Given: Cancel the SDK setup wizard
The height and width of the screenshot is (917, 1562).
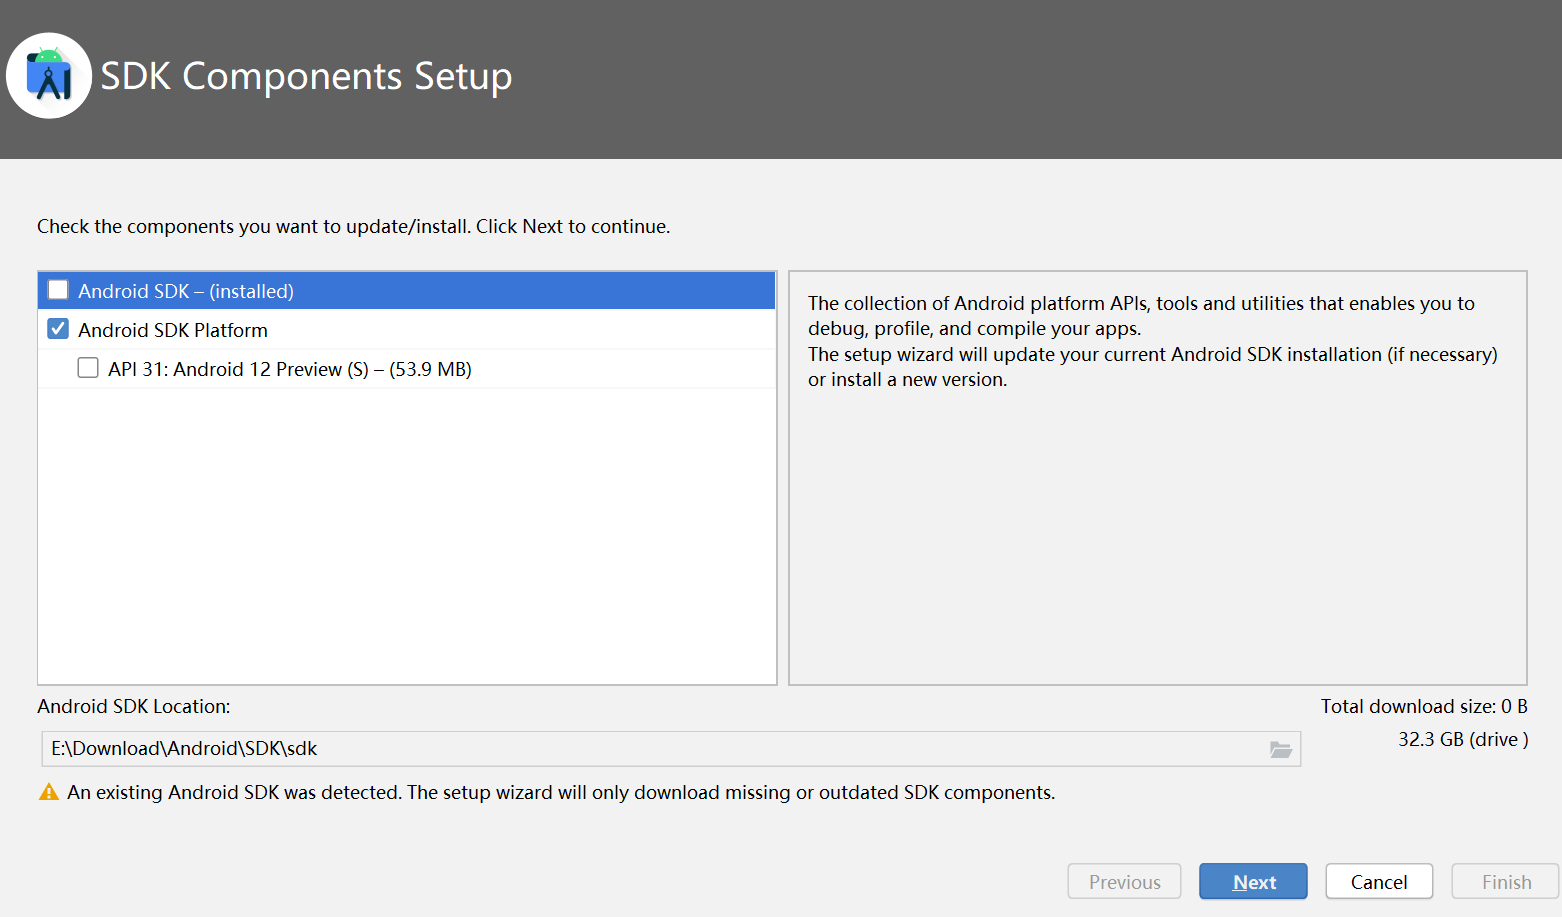Looking at the screenshot, I should tap(1378, 882).
